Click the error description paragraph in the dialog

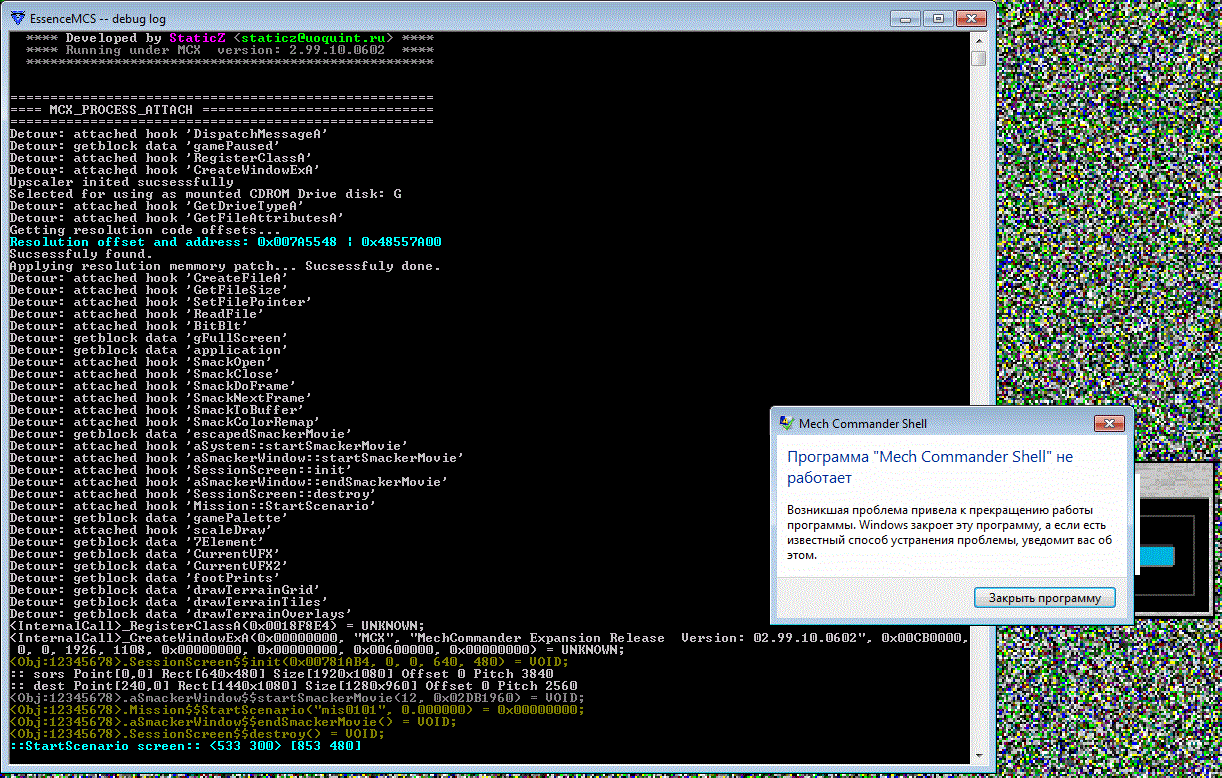(949, 532)
